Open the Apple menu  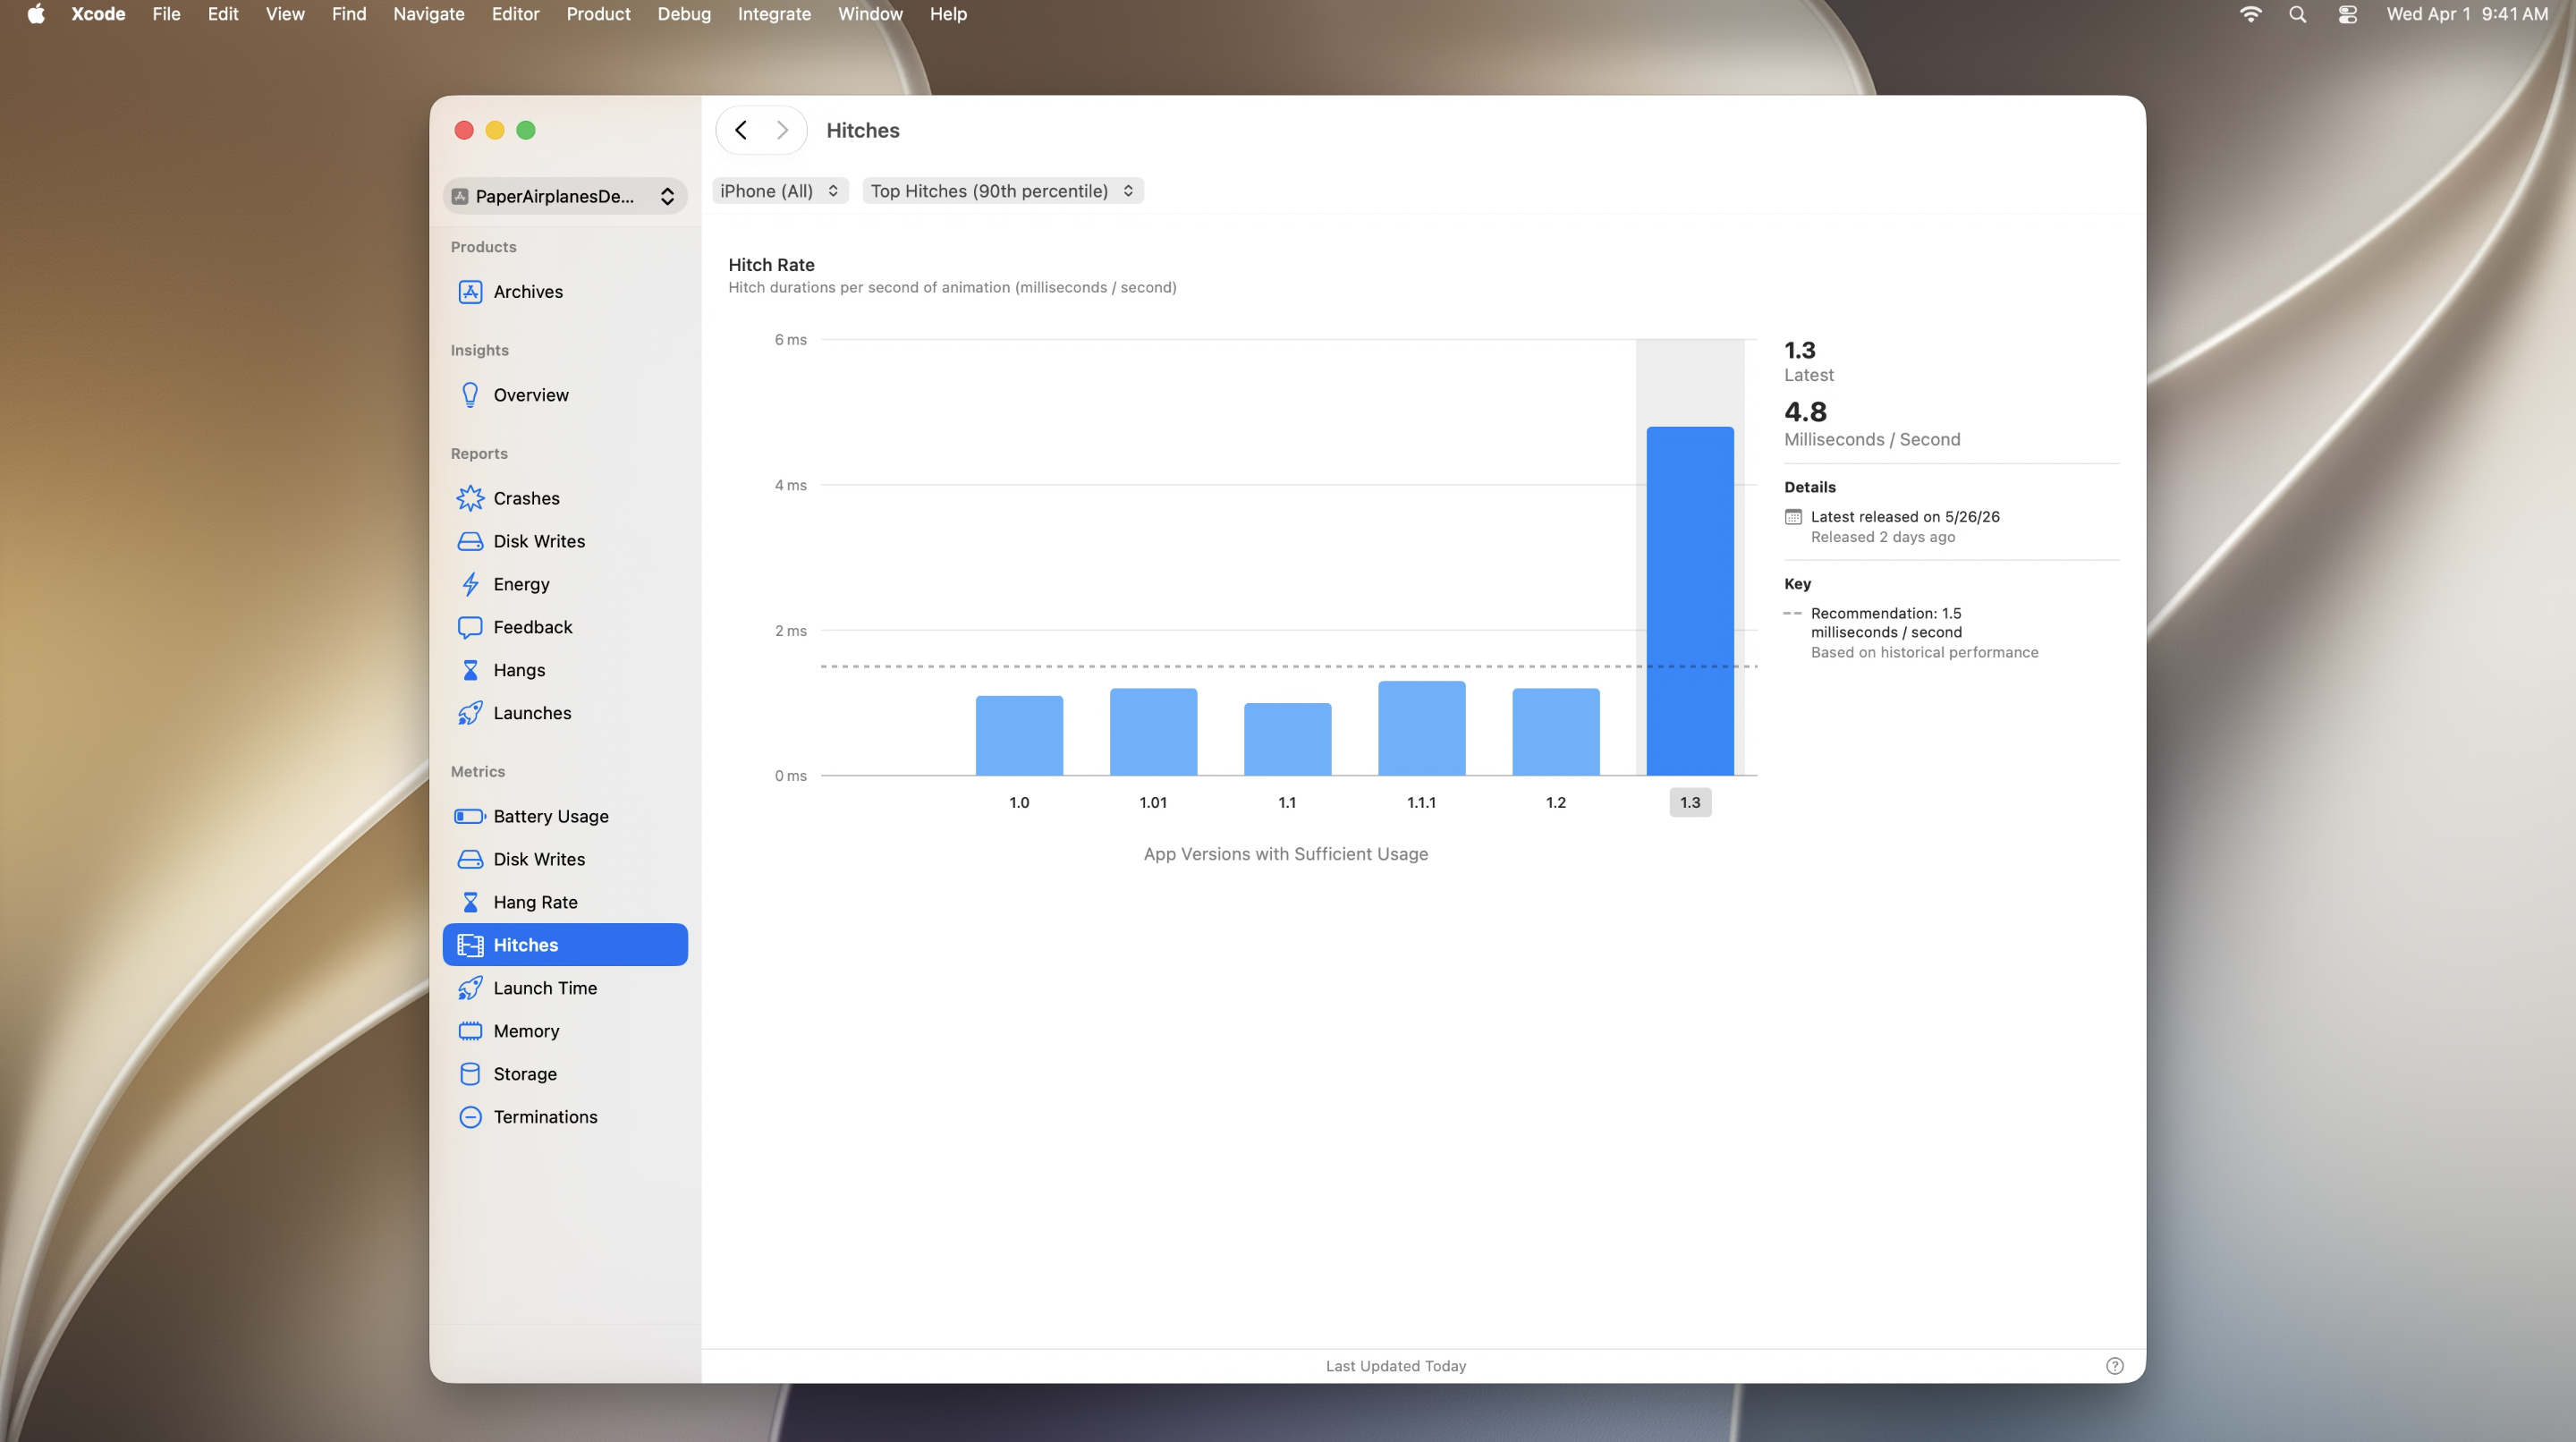click(36, 14)
